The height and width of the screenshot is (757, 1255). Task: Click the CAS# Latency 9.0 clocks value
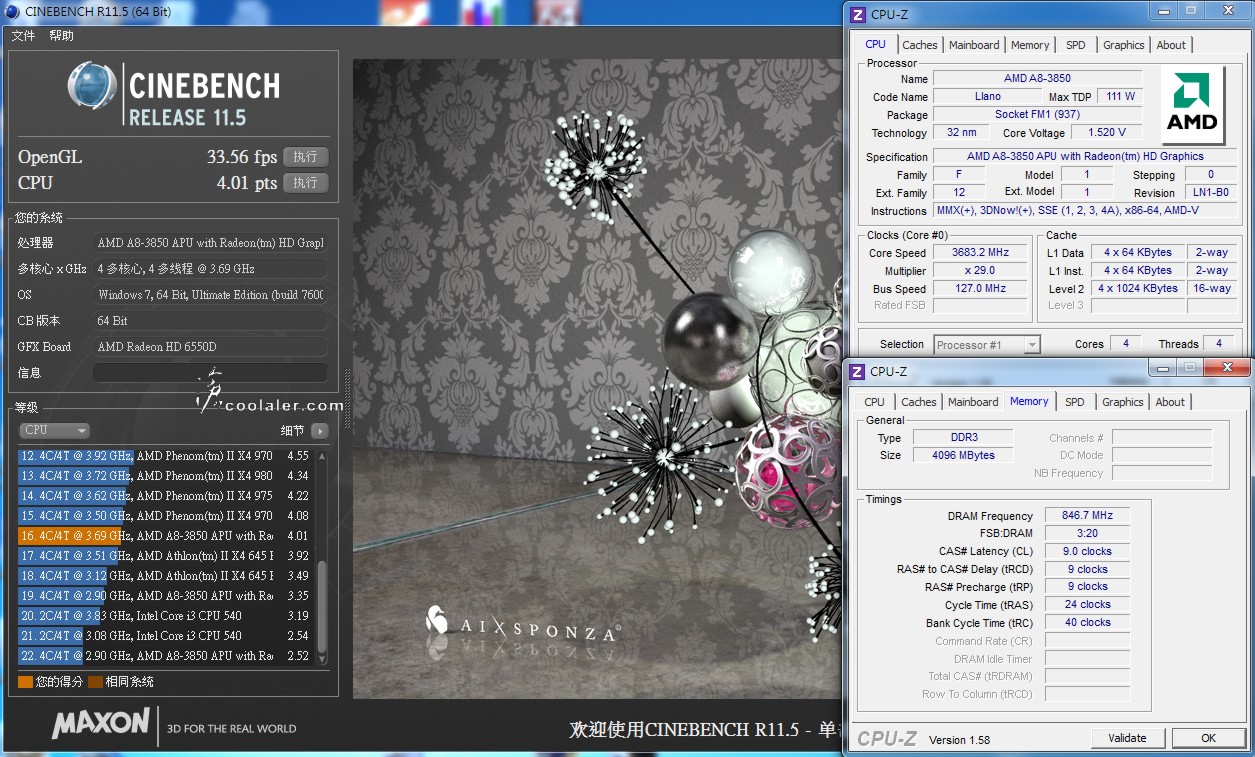(x=1088, y=552)
